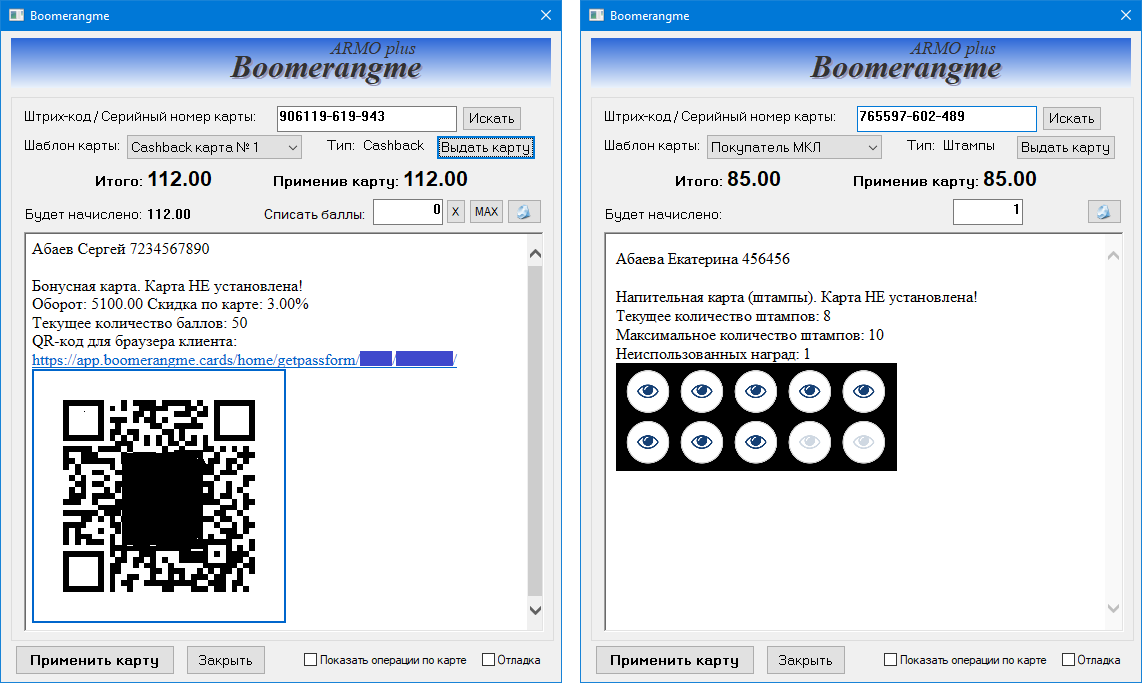Click the gift icon button beside MAX
1144x684 pixels.
(x=524, y=212)
